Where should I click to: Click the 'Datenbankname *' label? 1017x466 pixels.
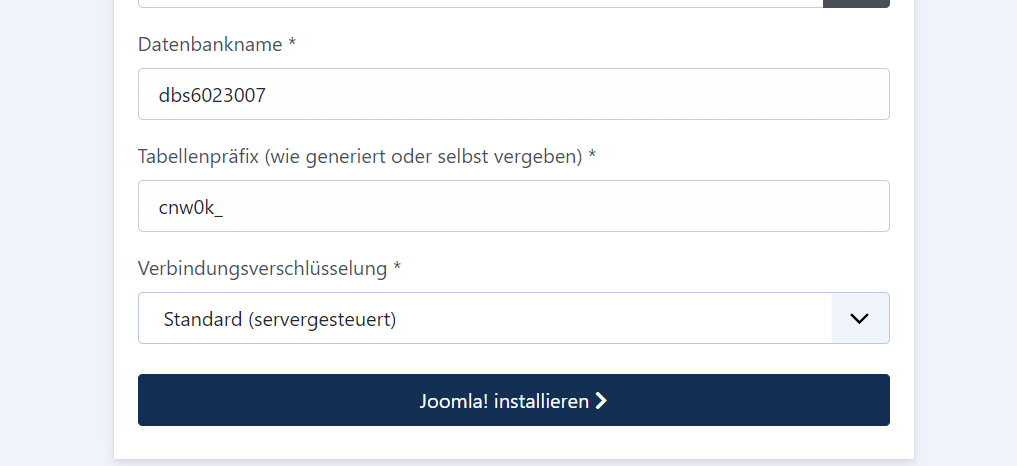217,45
